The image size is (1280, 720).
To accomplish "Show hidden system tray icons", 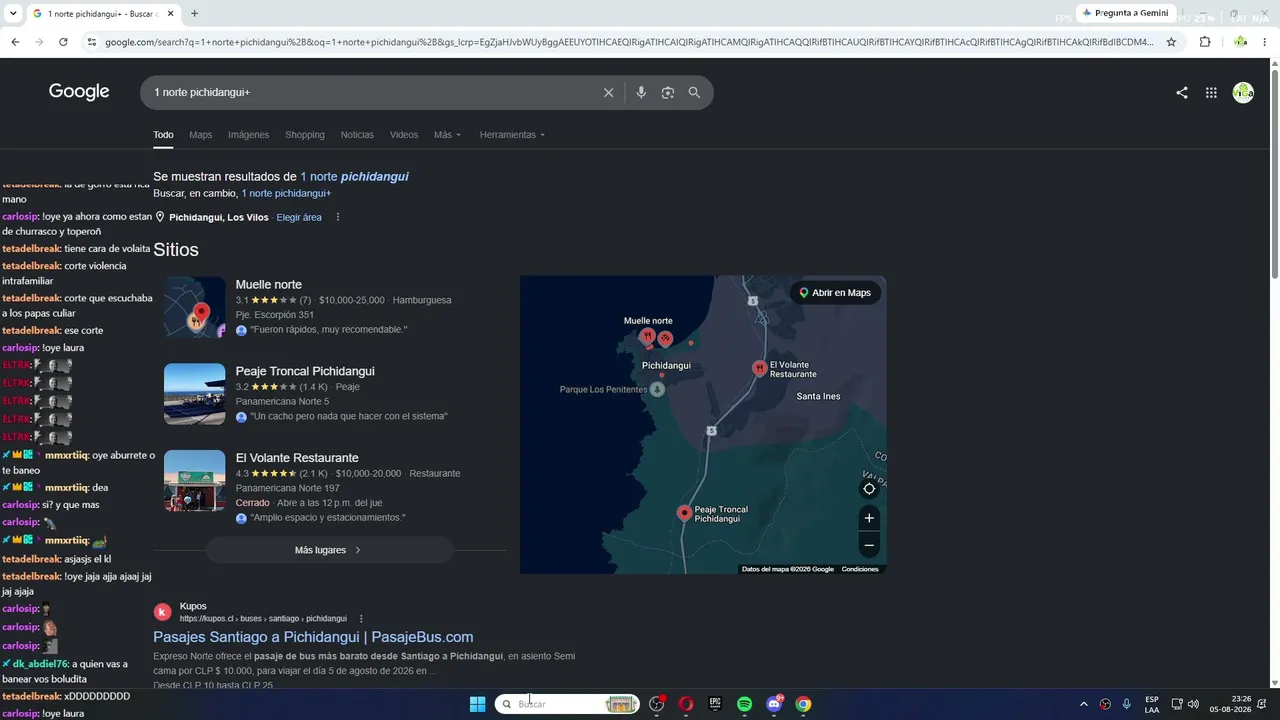I will click(1083, 704).
